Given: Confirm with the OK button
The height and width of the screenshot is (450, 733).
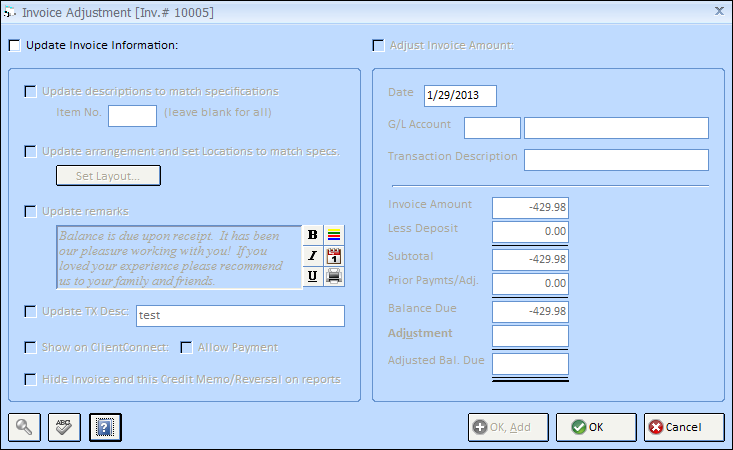Looking at the screenshot, I should click(596, 427).
